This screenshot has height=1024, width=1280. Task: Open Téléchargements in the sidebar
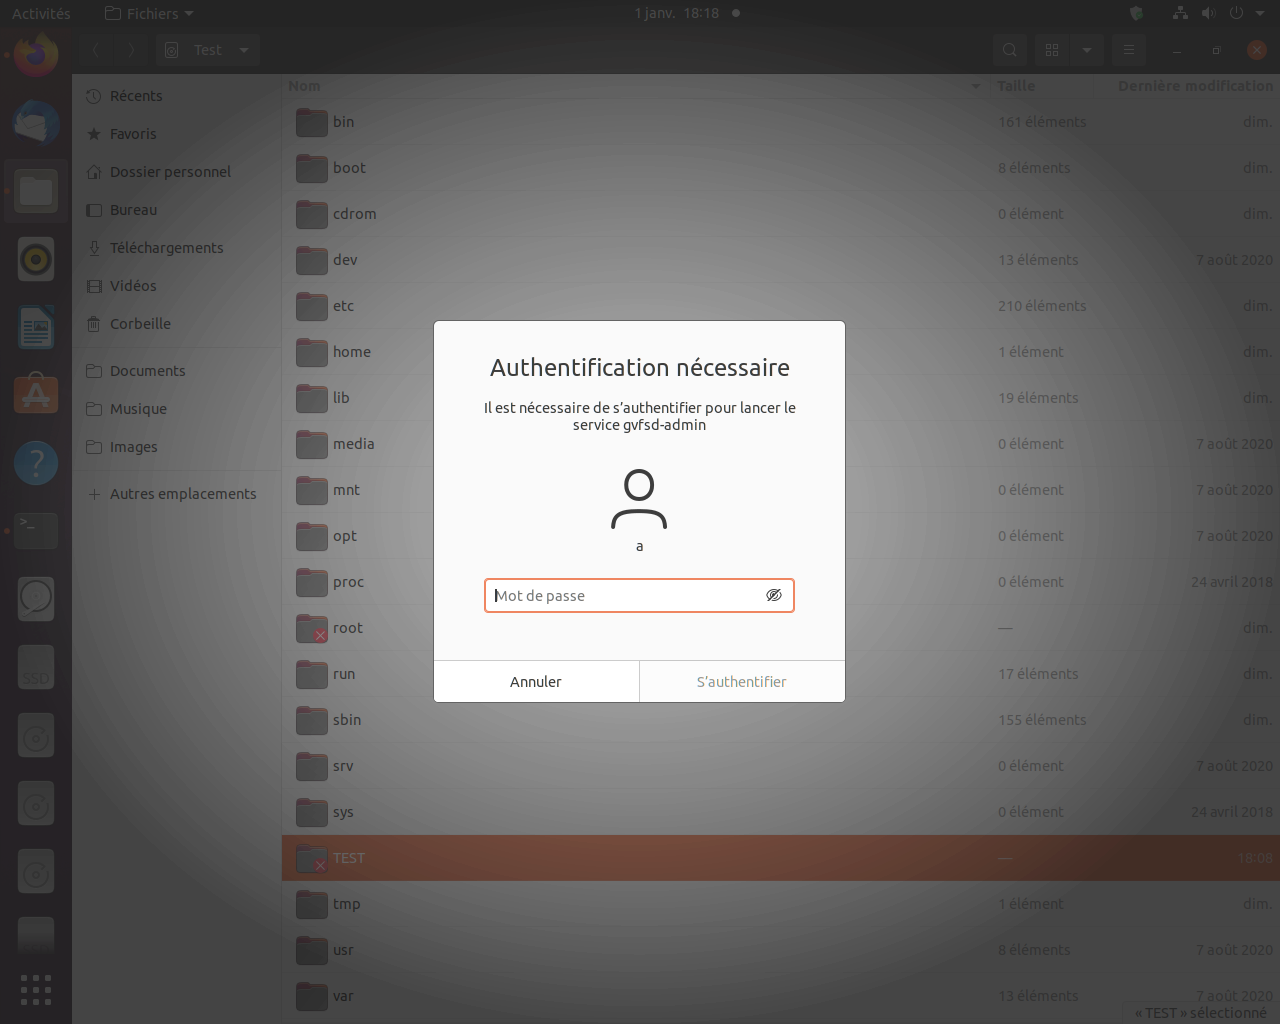tap(177, 248)
